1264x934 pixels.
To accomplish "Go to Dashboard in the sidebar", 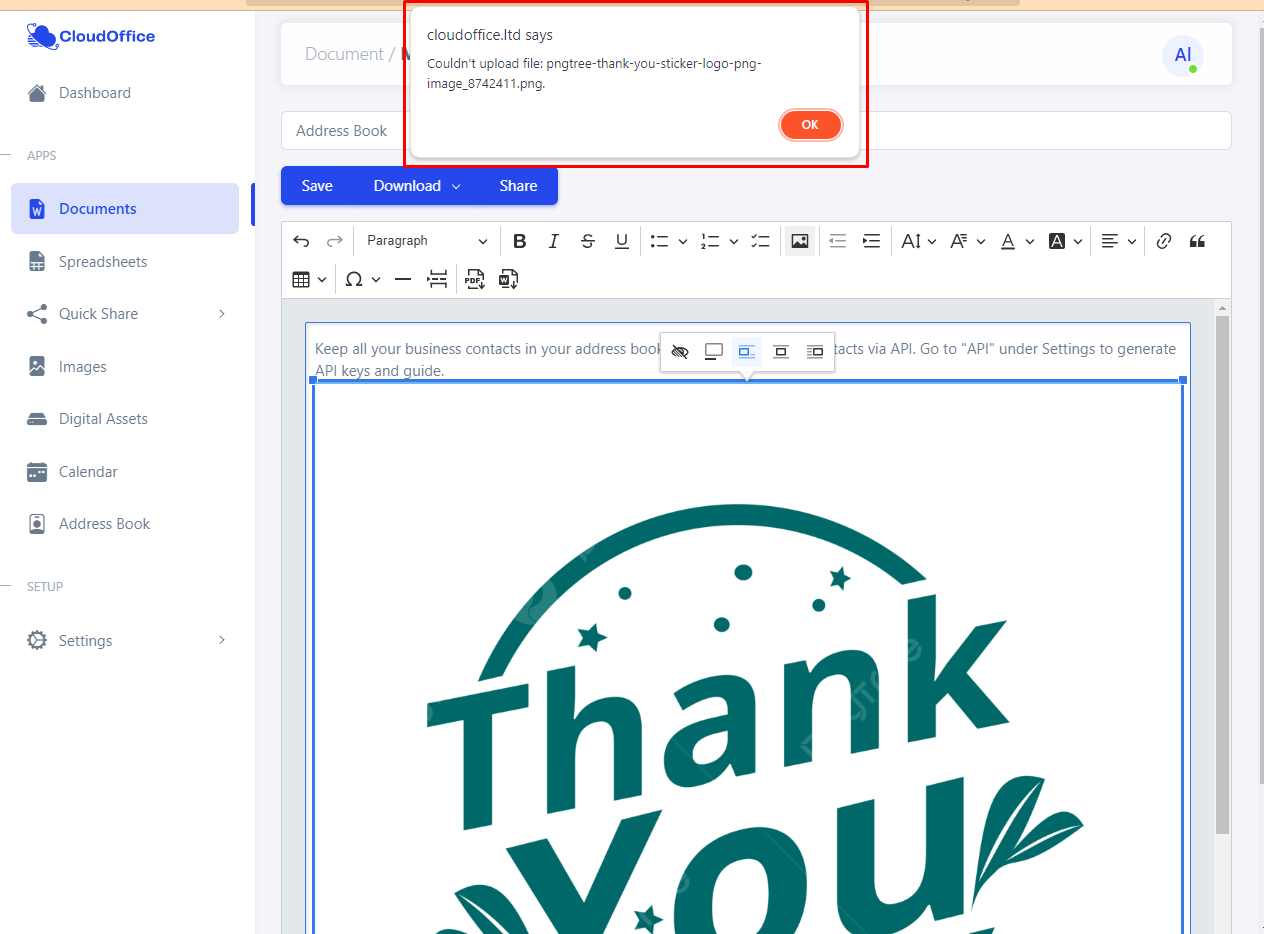I will [95, 93].
